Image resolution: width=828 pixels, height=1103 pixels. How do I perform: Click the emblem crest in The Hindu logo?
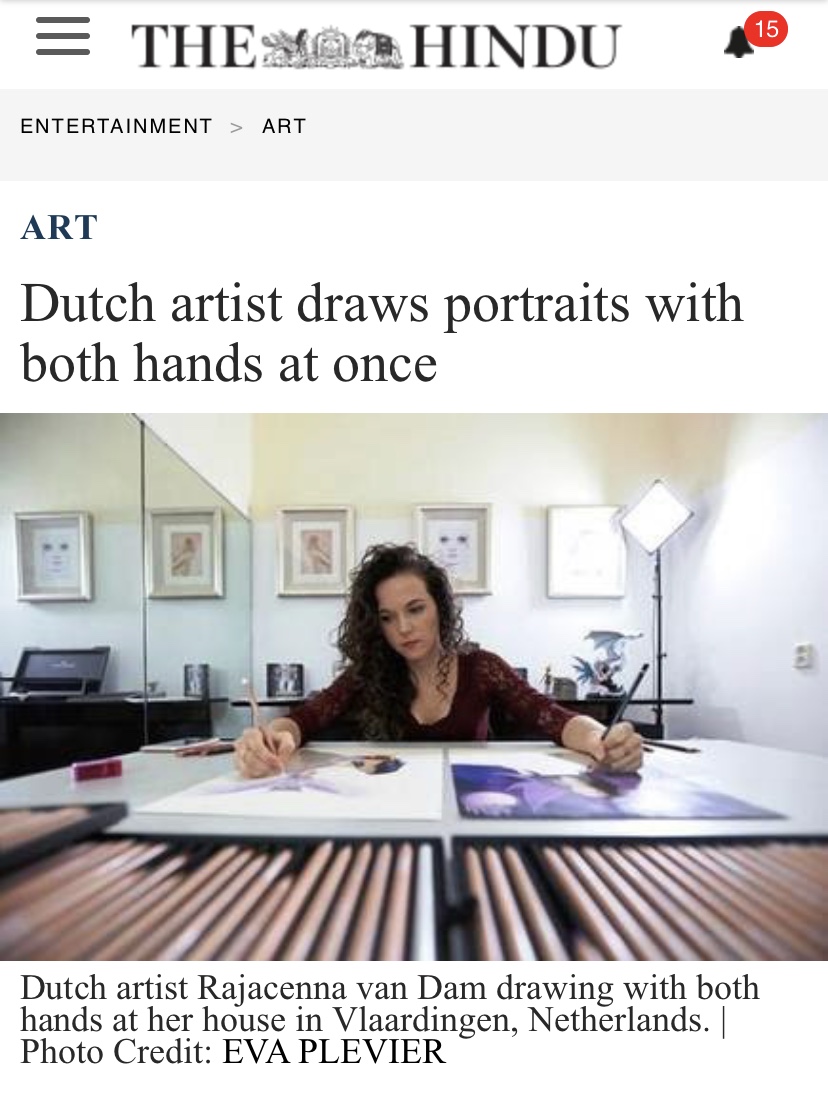(x=333, y=48)
